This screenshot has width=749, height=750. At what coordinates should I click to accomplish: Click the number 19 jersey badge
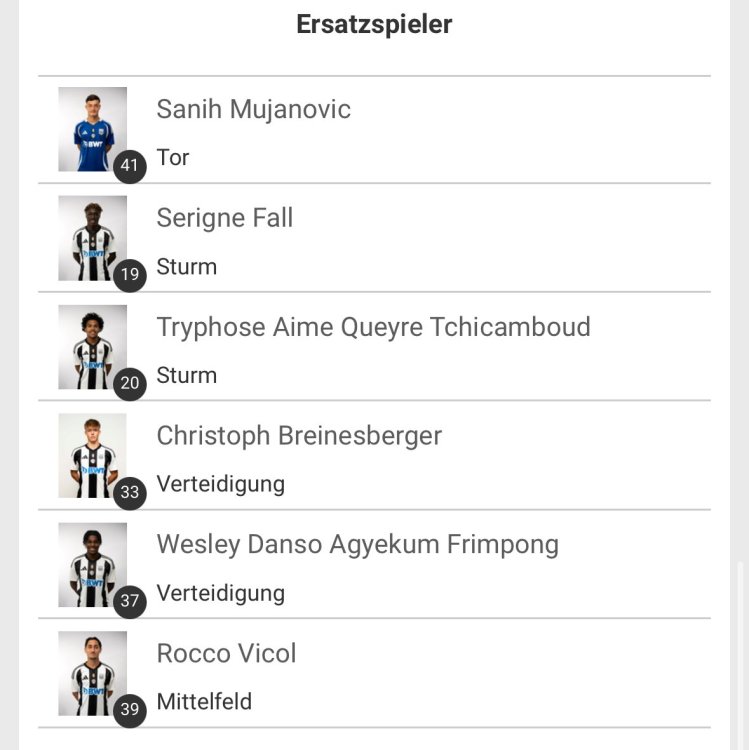point(129,275)
